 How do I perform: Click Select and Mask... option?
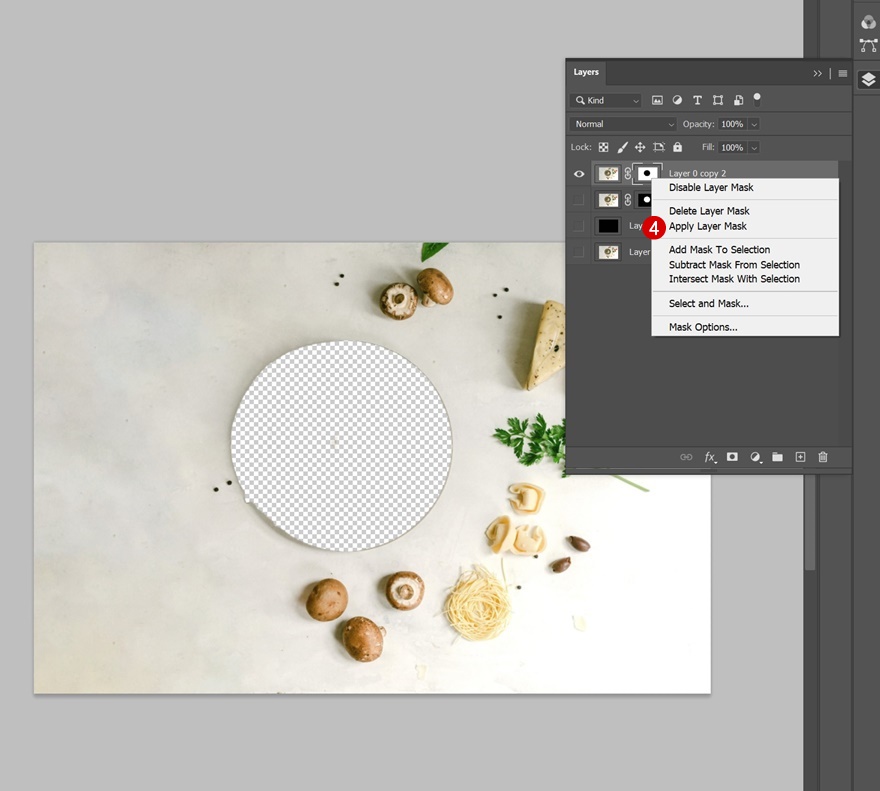708,303
